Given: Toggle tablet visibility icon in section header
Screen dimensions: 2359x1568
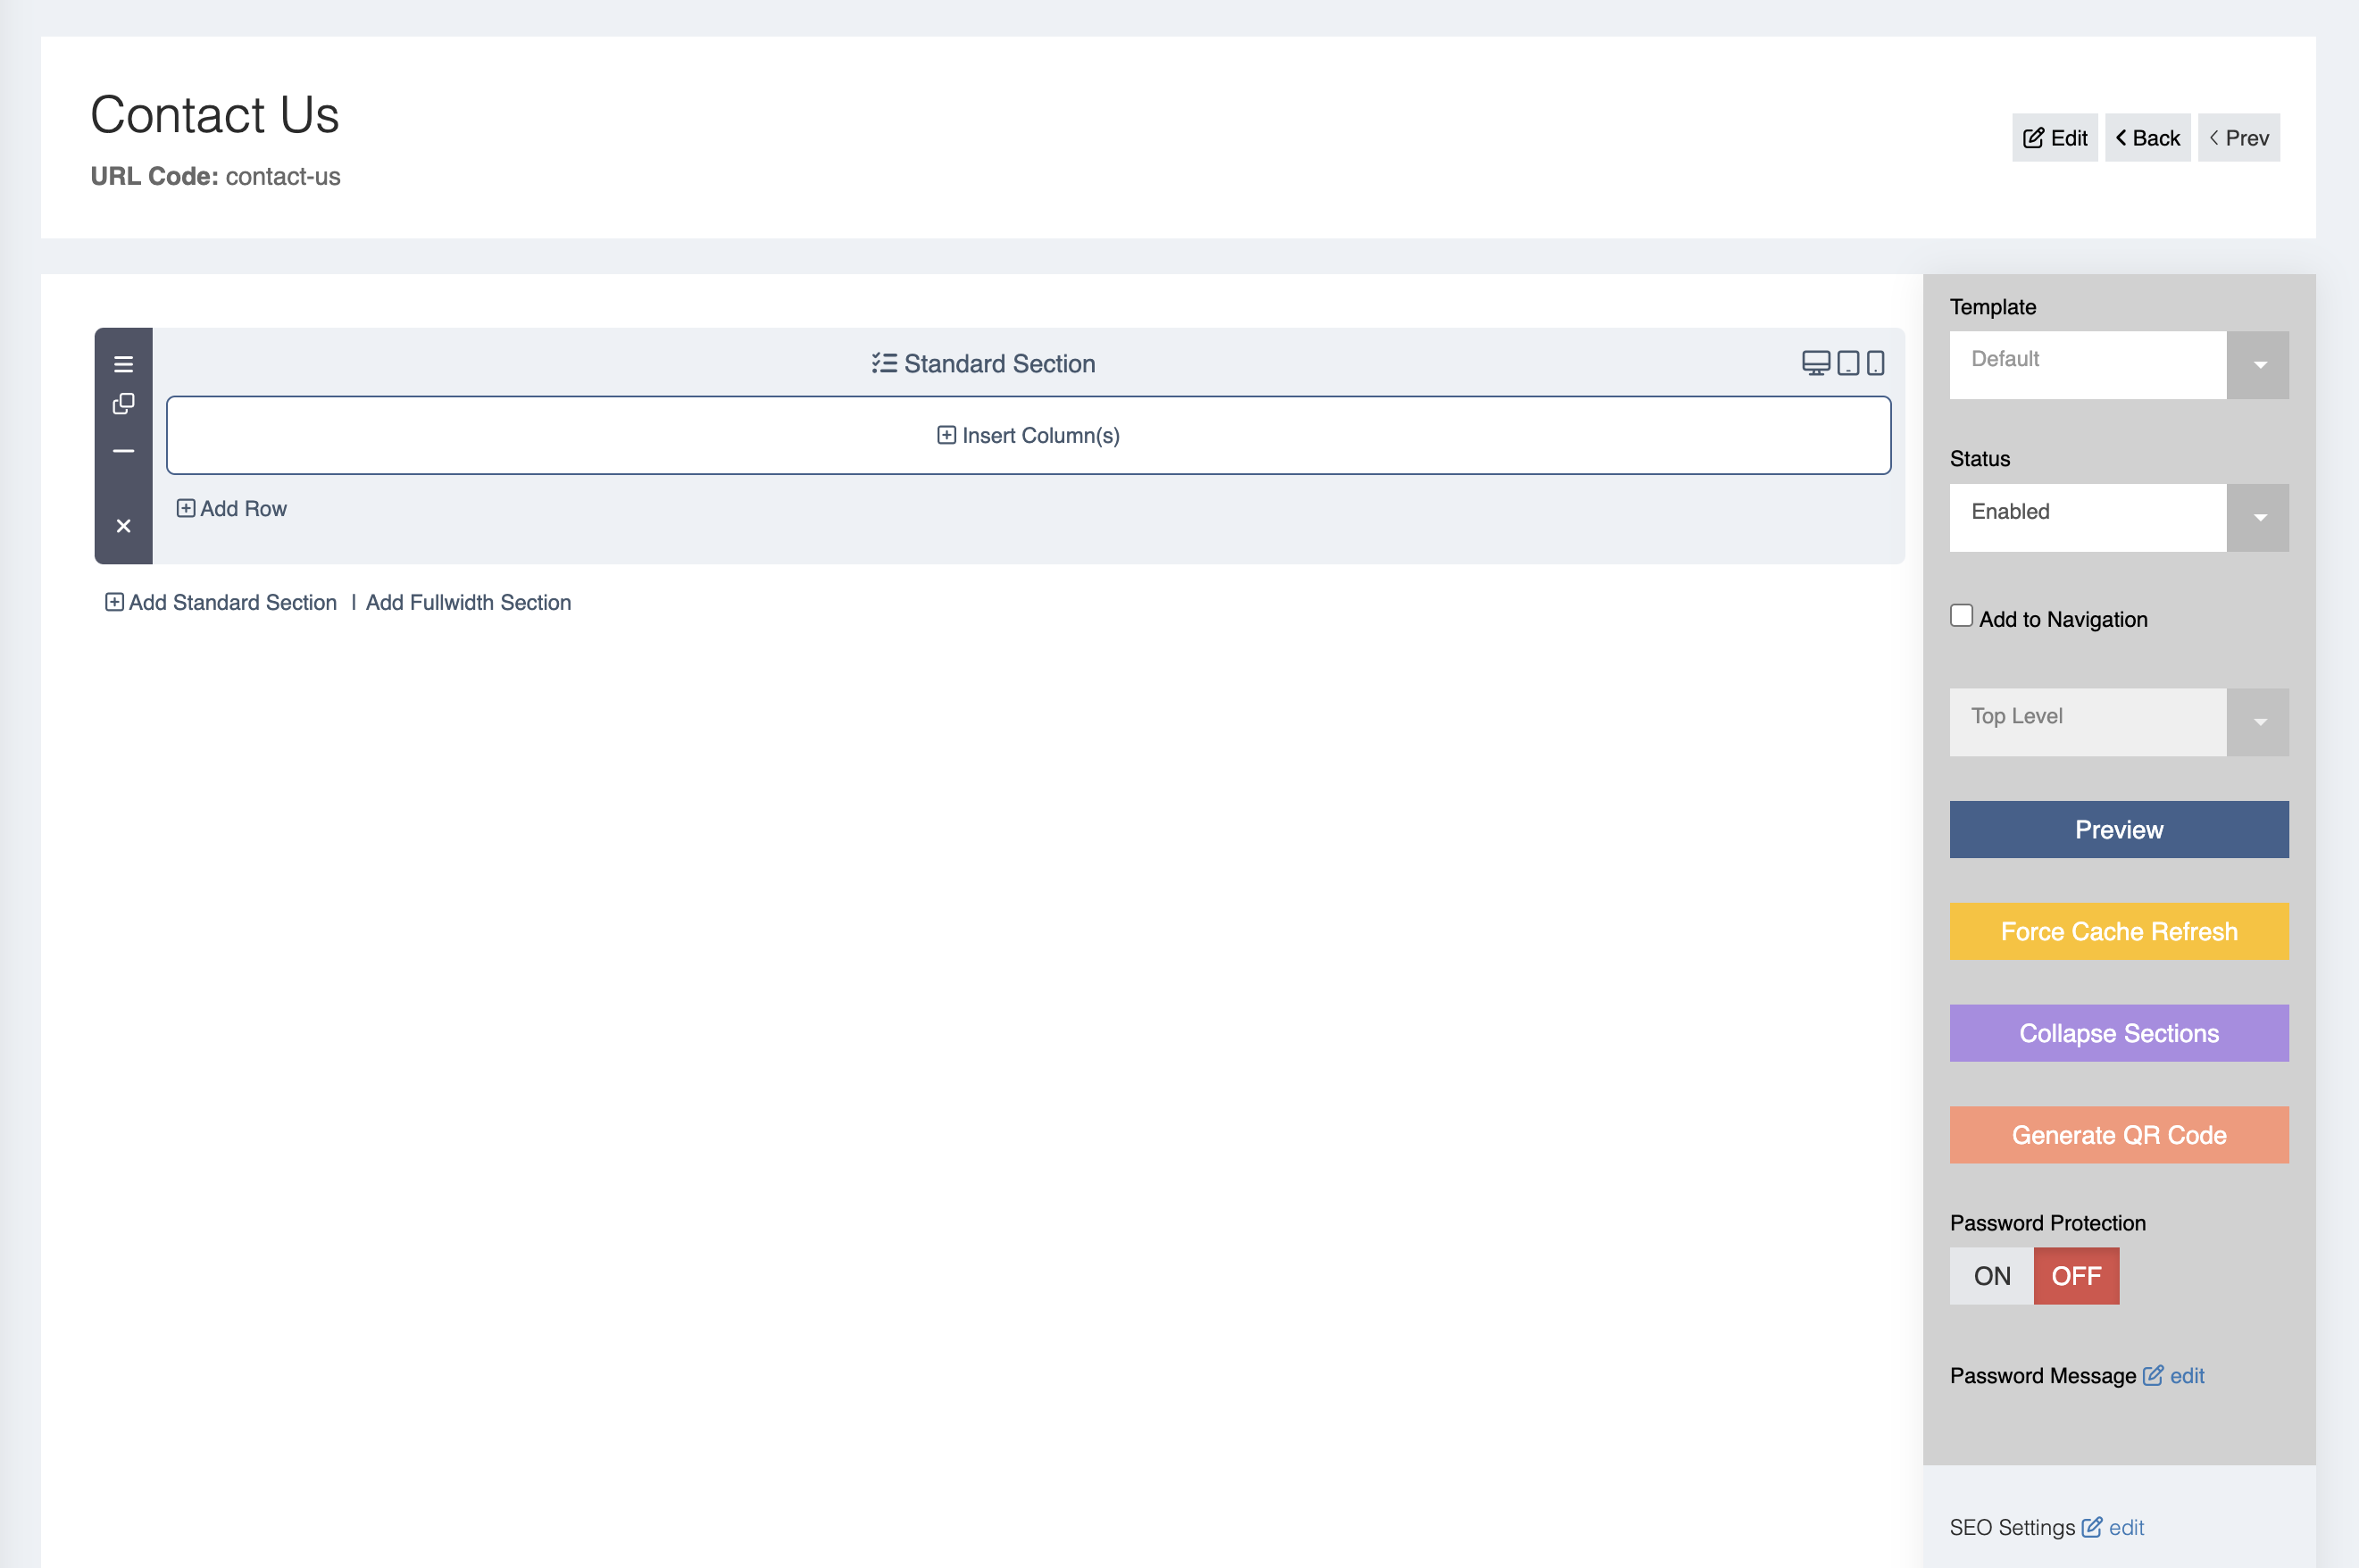Looking at the screenshot, I should coord(1848,363).
